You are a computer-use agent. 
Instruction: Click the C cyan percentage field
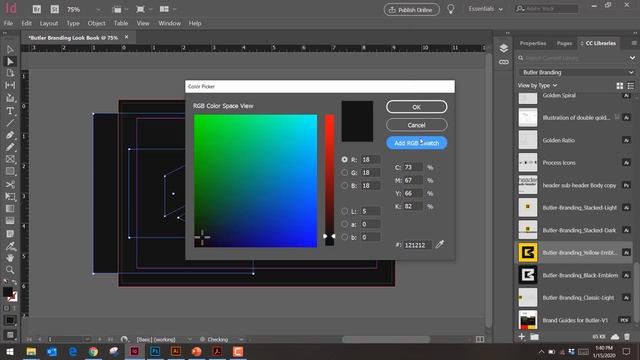[413, 167]
